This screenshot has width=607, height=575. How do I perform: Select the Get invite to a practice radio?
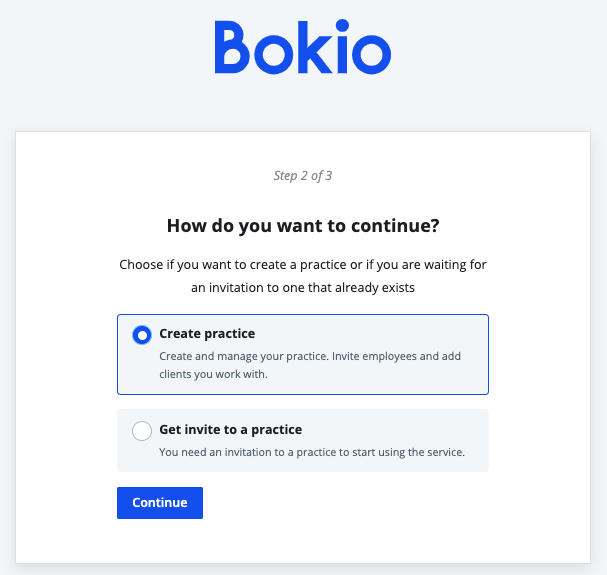(x=142, y=431)
